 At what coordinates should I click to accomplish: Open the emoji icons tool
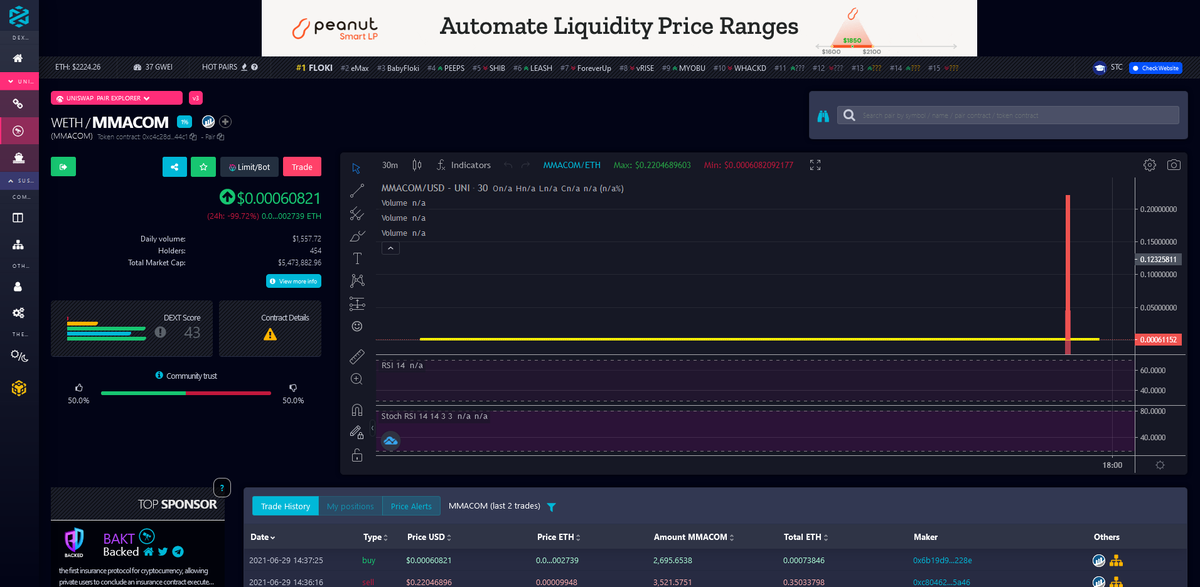tap(357, 326)
